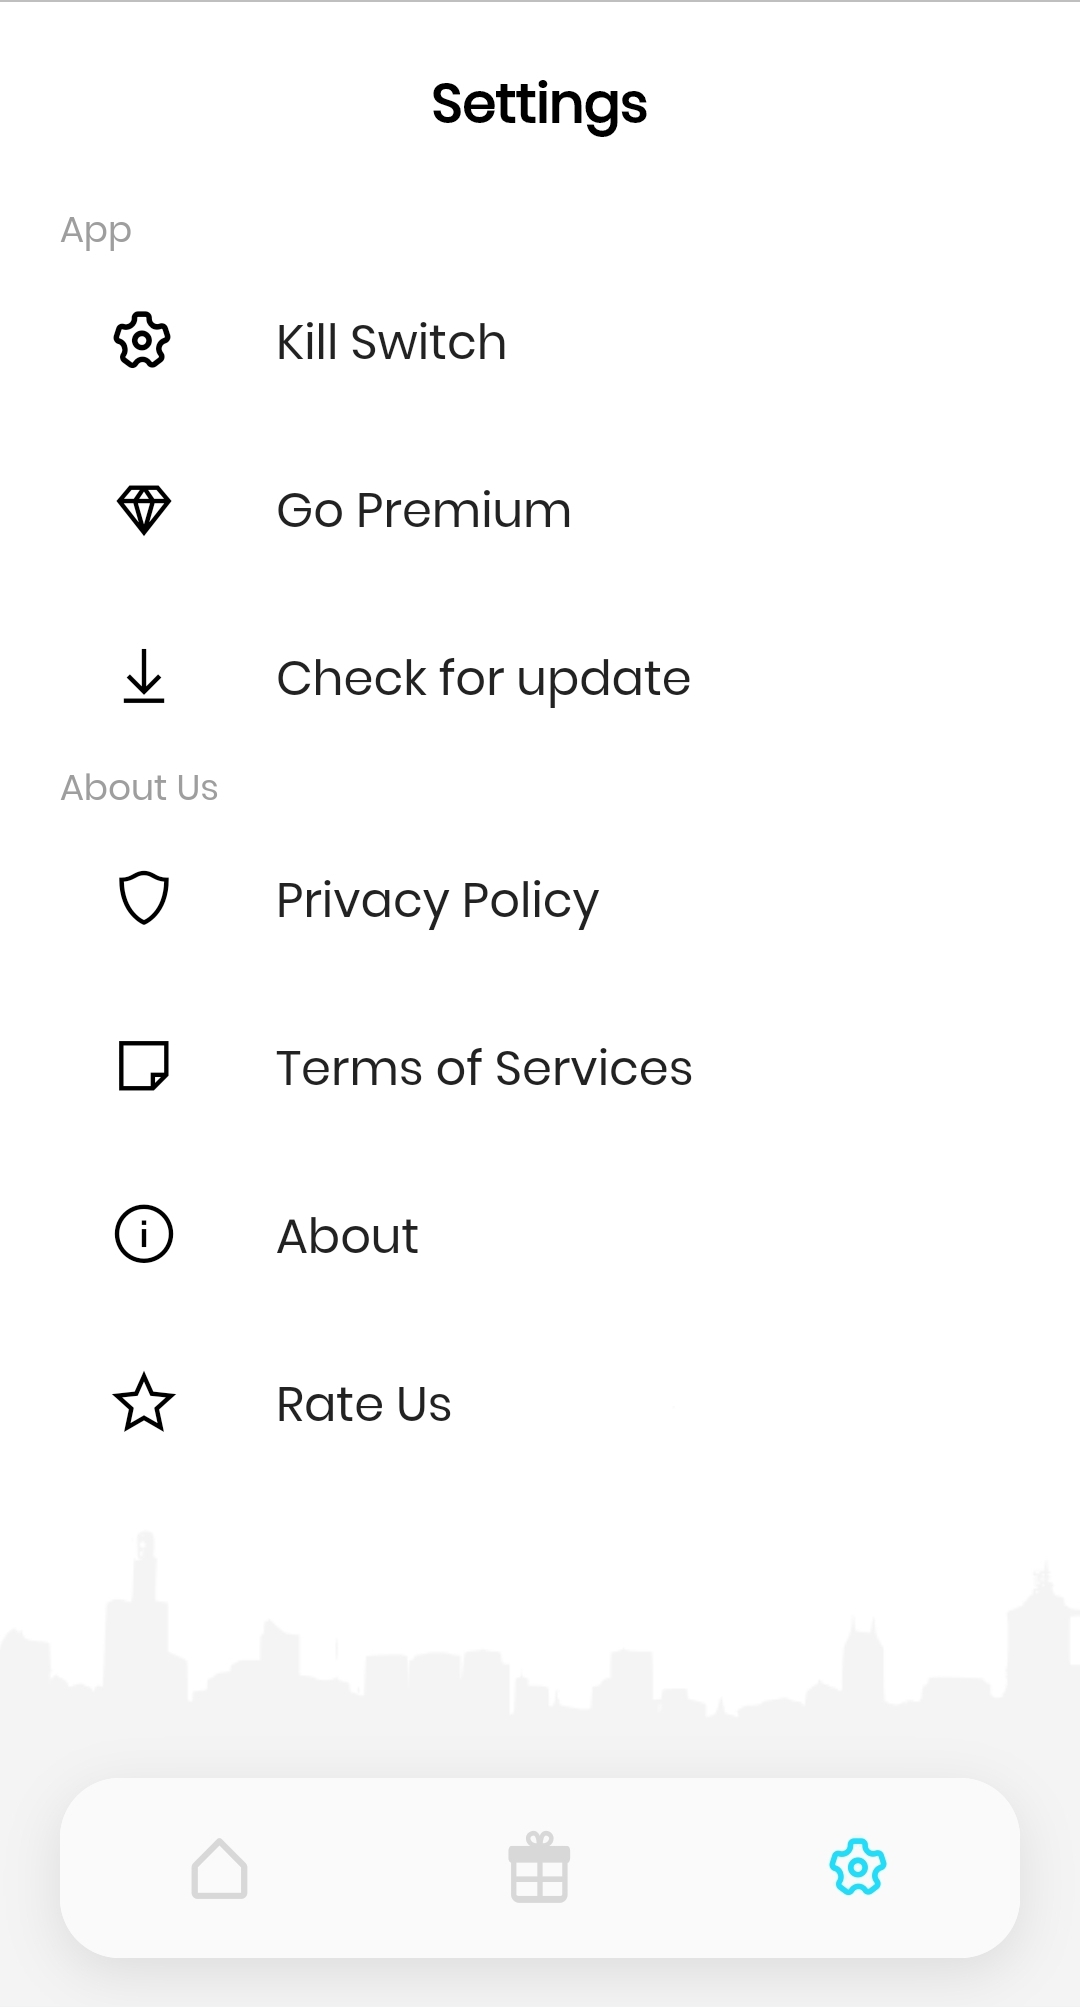Open the gift rewards tab
The width and height of the screenshot is (1080, 2007).
click(x=539, y=1867)
